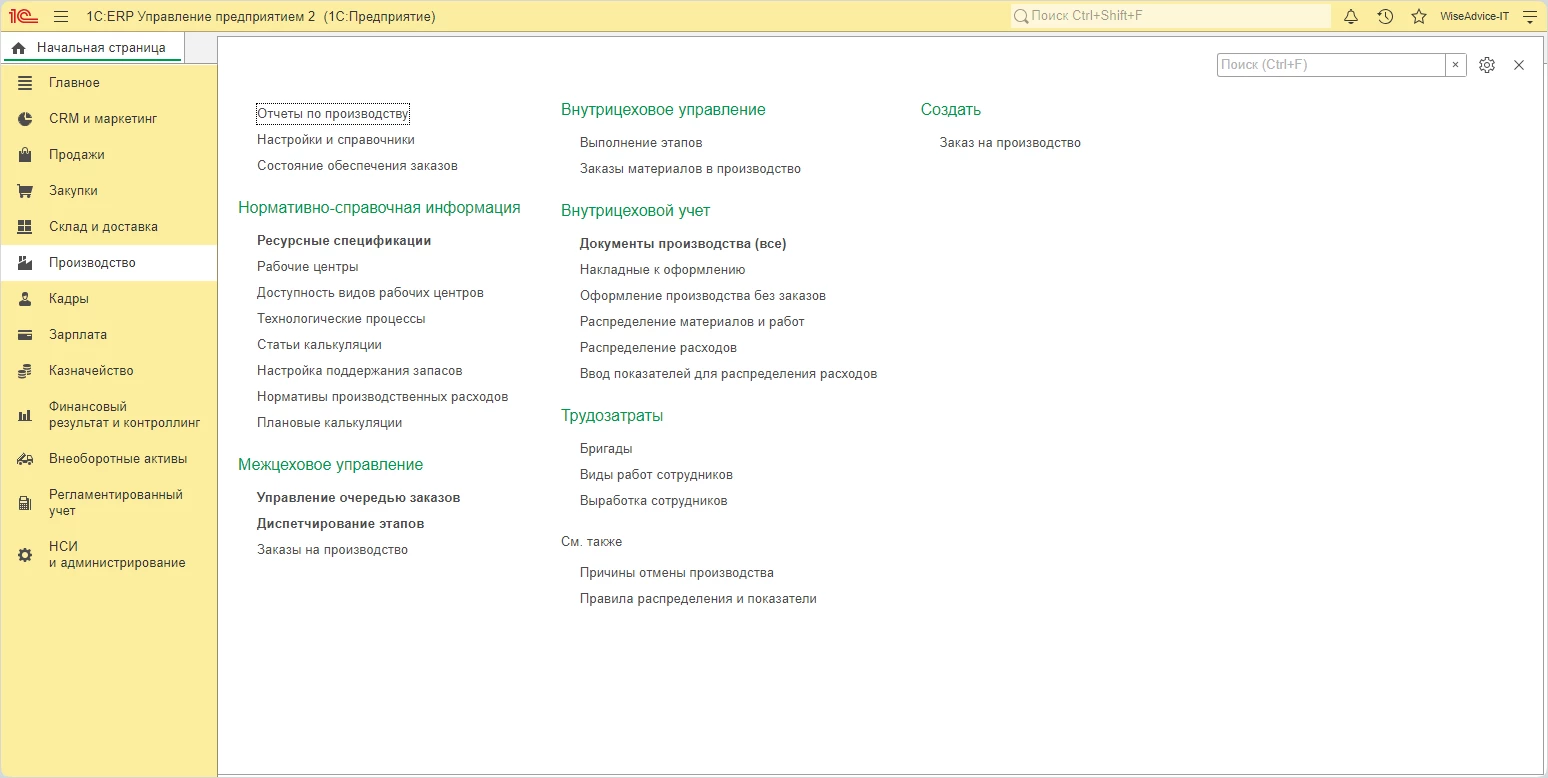Viewport: 1548px width, 778px height.
Task: Open Документы производства (все)
Action: pyautogui.click(x=683, y=244)
